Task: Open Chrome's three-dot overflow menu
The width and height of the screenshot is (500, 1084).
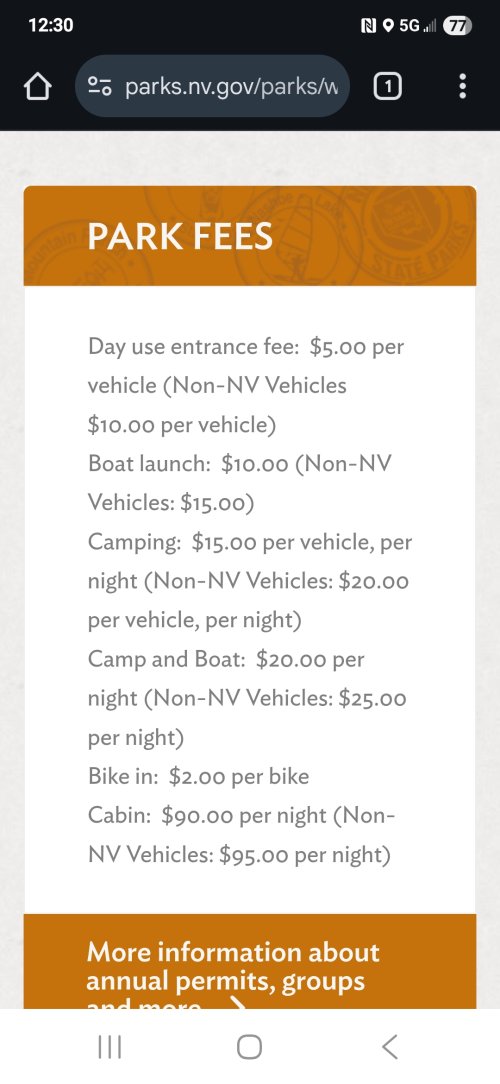Action: pyautogui.click(x=463, y=86)
